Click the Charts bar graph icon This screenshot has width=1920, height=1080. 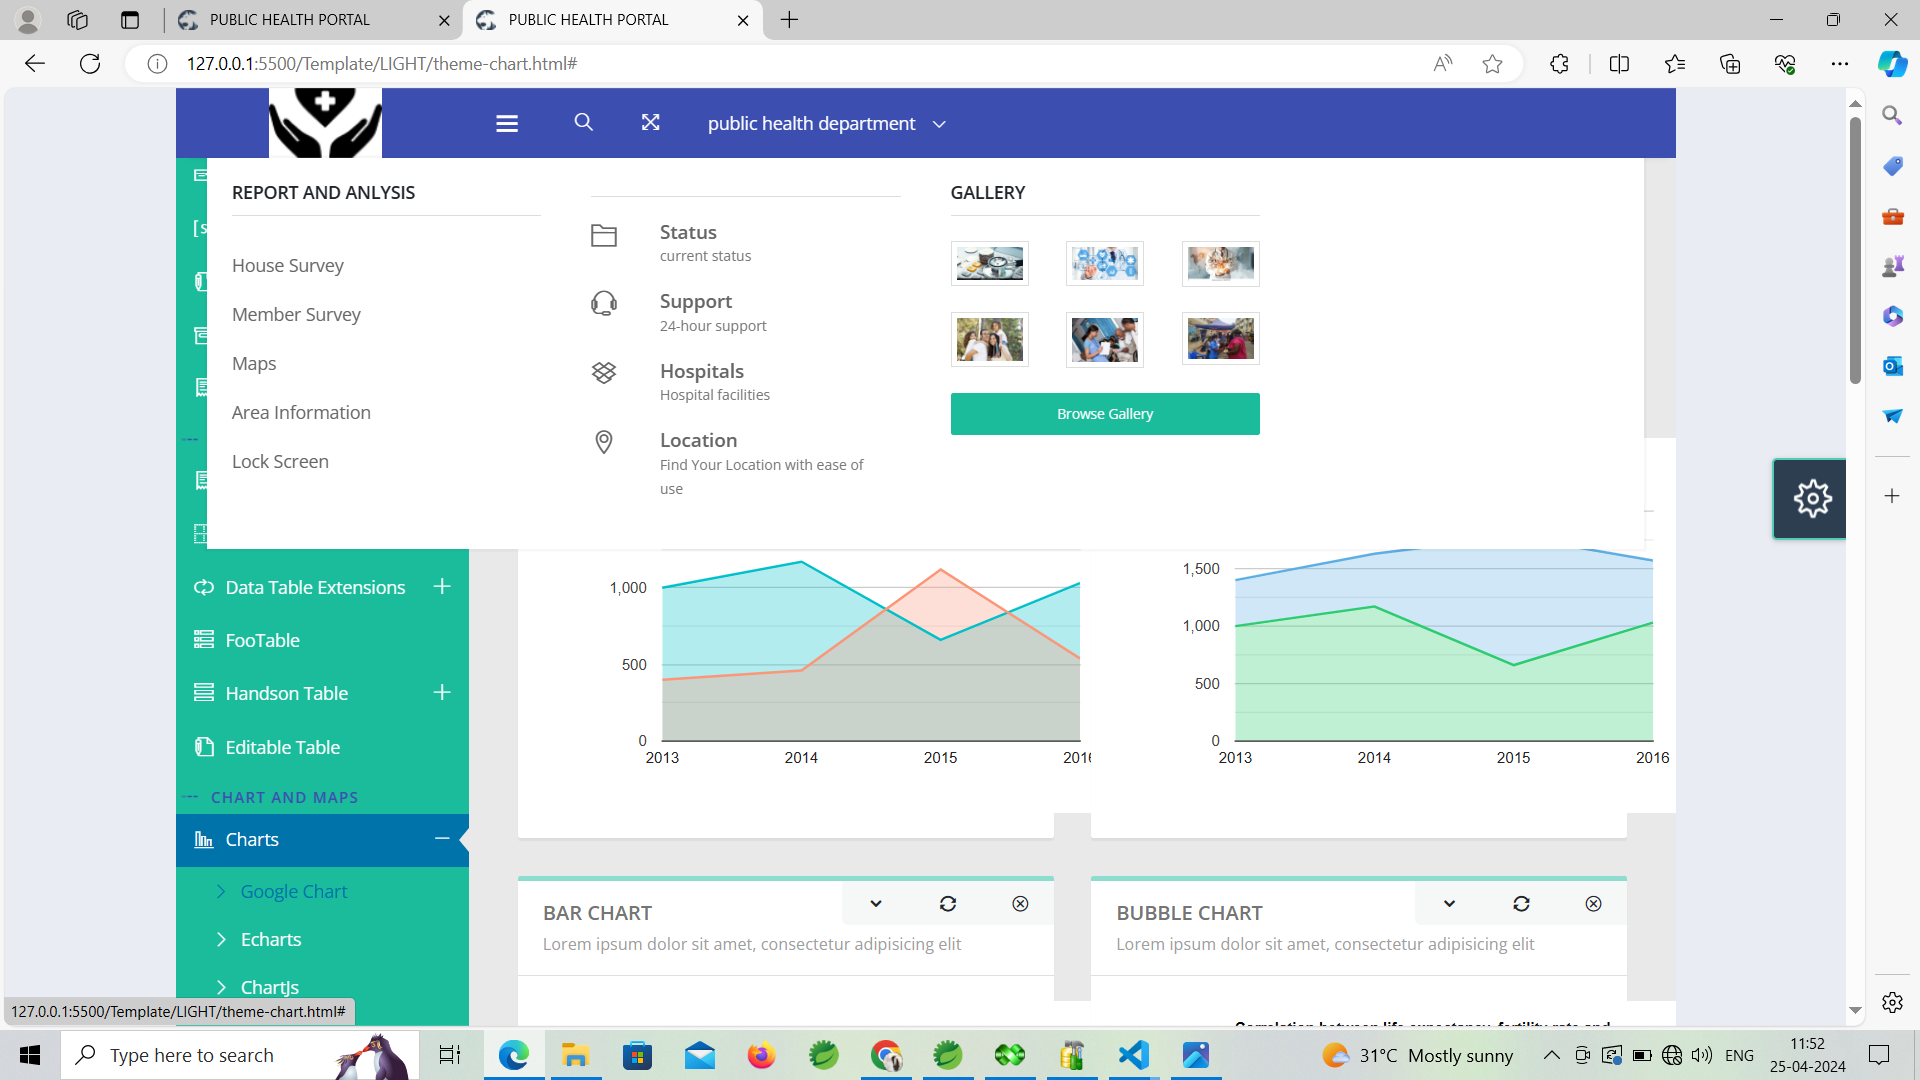tap(204, 839)
